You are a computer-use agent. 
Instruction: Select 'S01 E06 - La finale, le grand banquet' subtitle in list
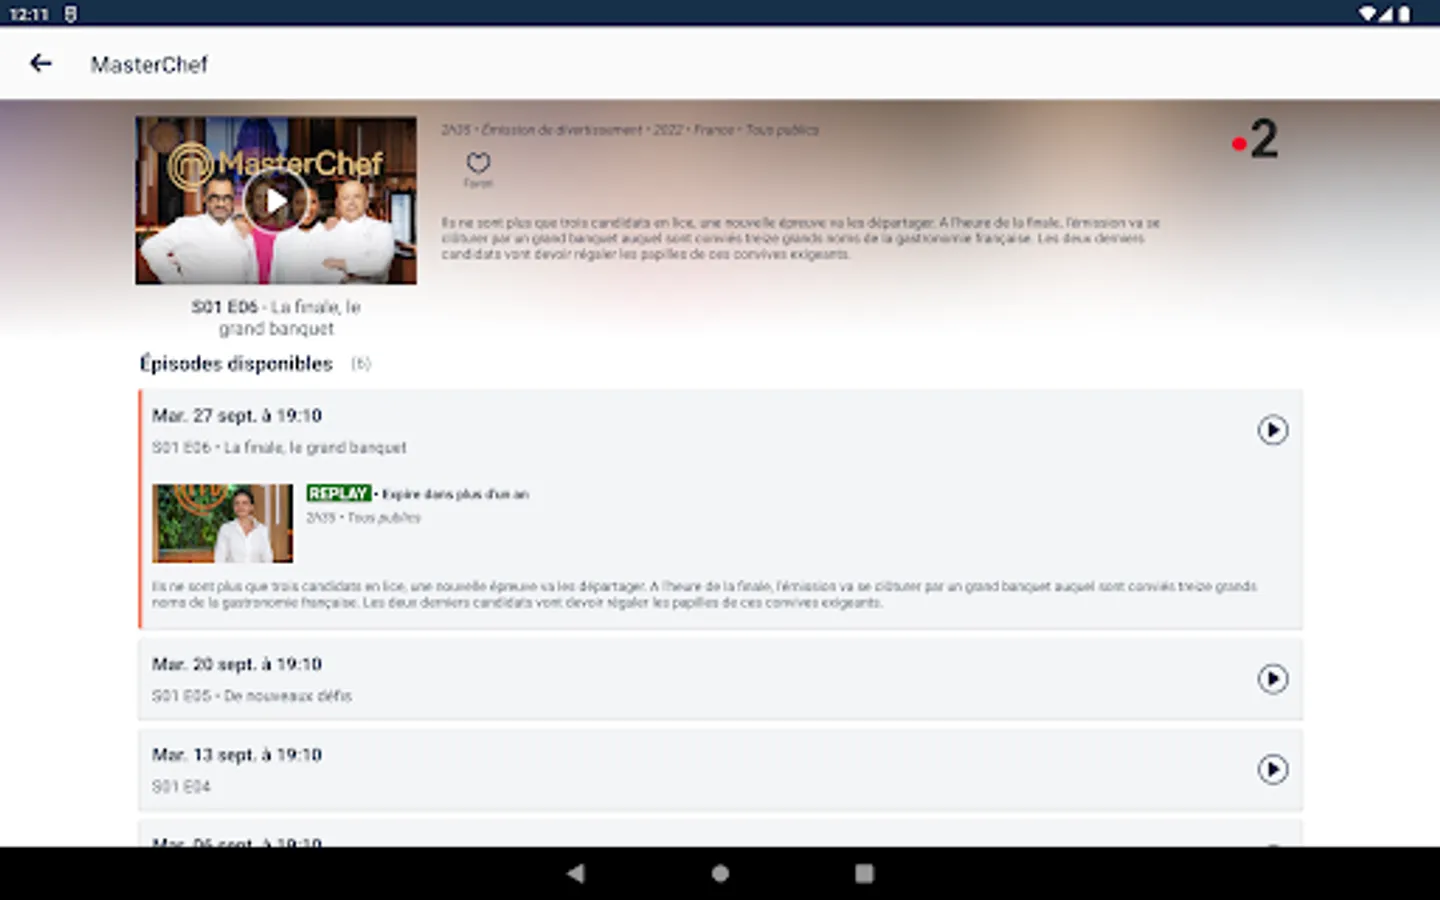[x=279, y=447]
